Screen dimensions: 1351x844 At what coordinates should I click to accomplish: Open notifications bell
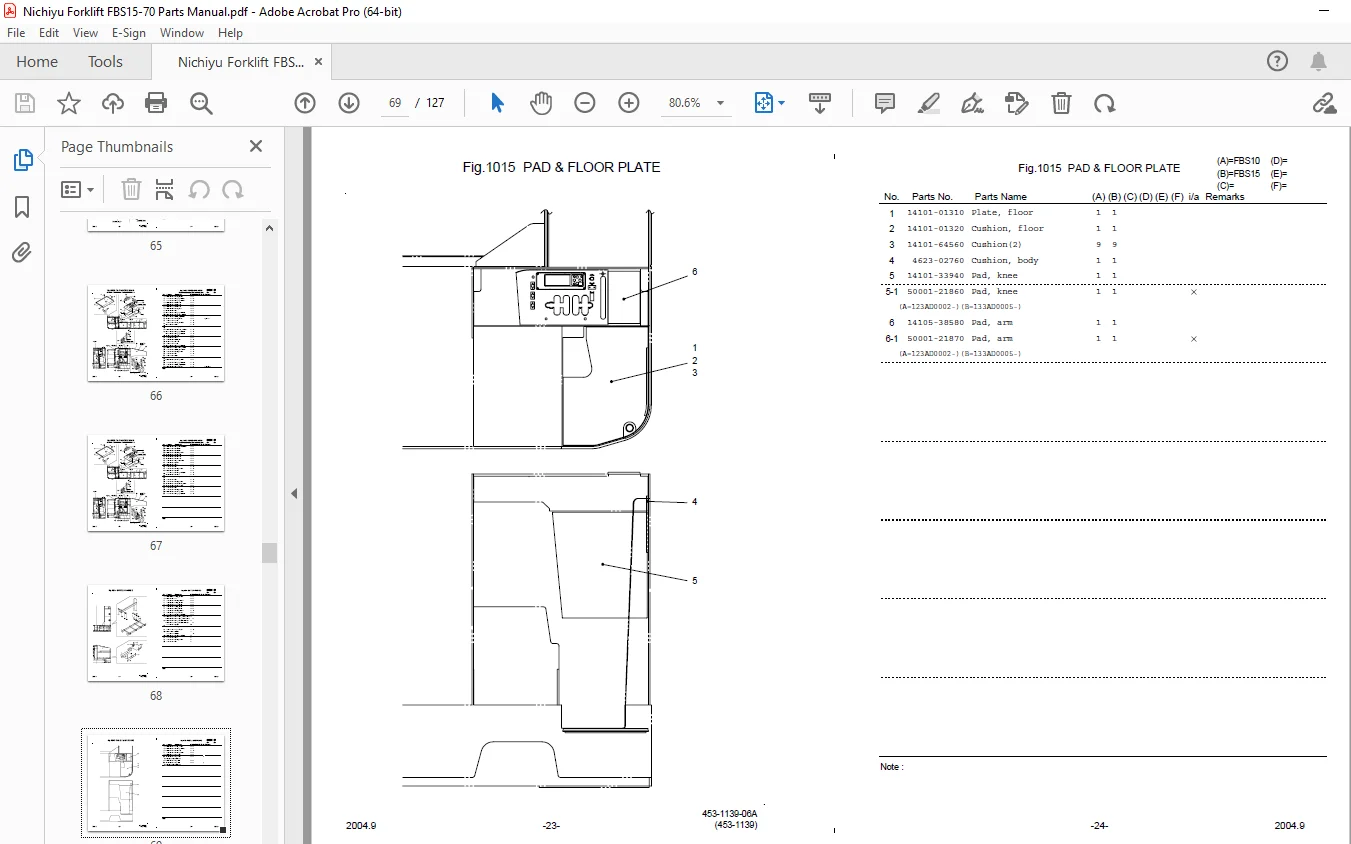[1319, 62]
